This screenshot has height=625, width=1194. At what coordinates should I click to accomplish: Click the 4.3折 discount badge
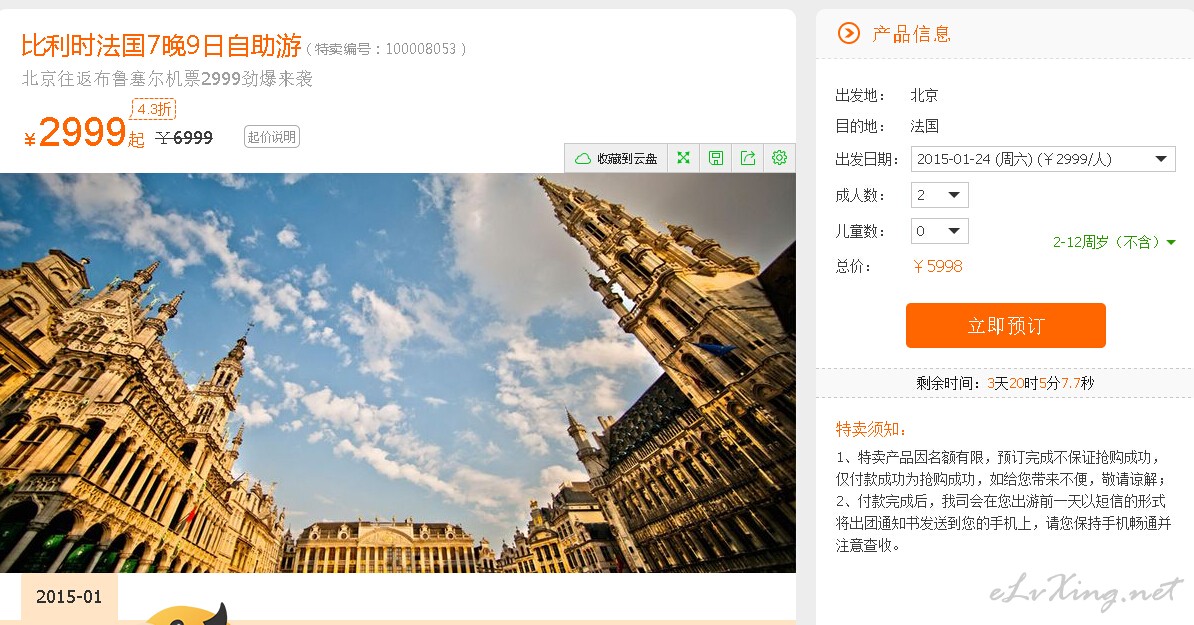pyautogui.click(x=154, y=110)
